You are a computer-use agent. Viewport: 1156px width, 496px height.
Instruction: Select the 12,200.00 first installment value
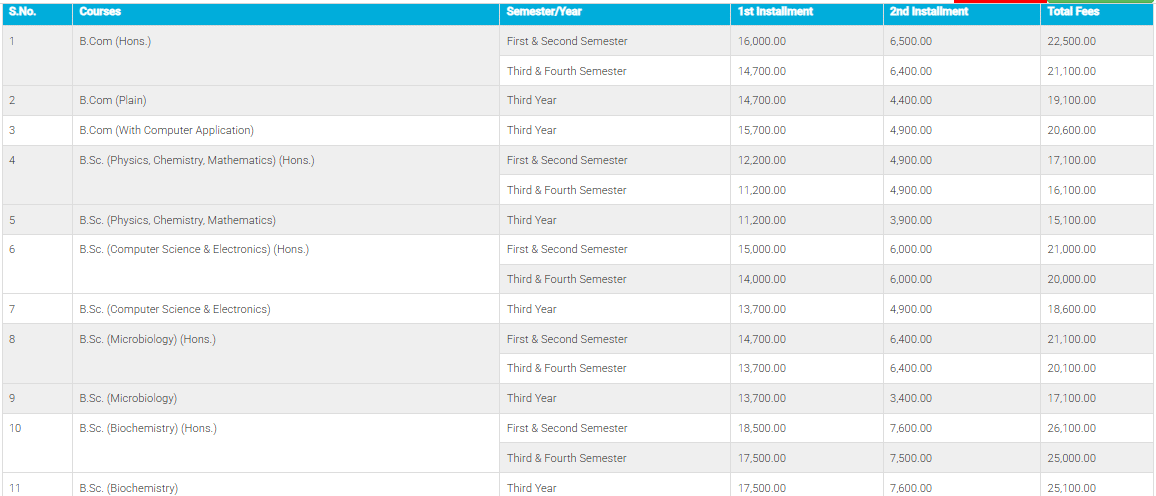[762, 160]
